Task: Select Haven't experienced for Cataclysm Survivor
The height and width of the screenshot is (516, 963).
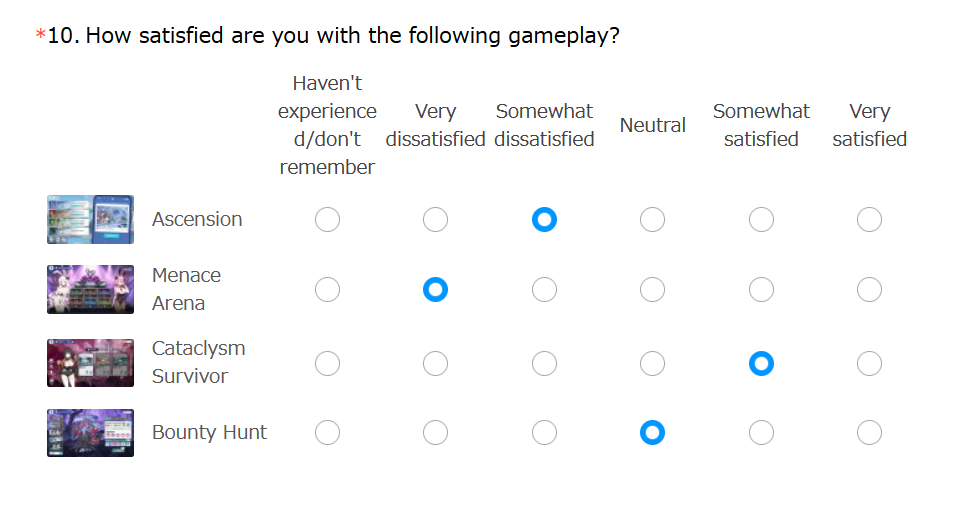Action: [327, 363]
